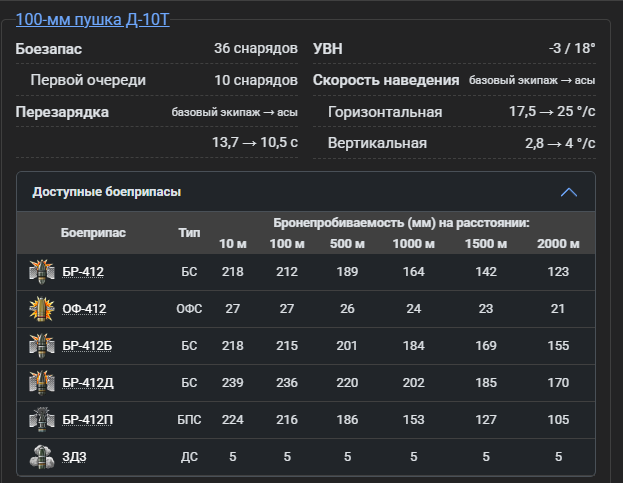The width and height of the screenshot is (623, 483).
Task: Collapse the Доступные боеприпасы section chevron
Action: (569, 192)
